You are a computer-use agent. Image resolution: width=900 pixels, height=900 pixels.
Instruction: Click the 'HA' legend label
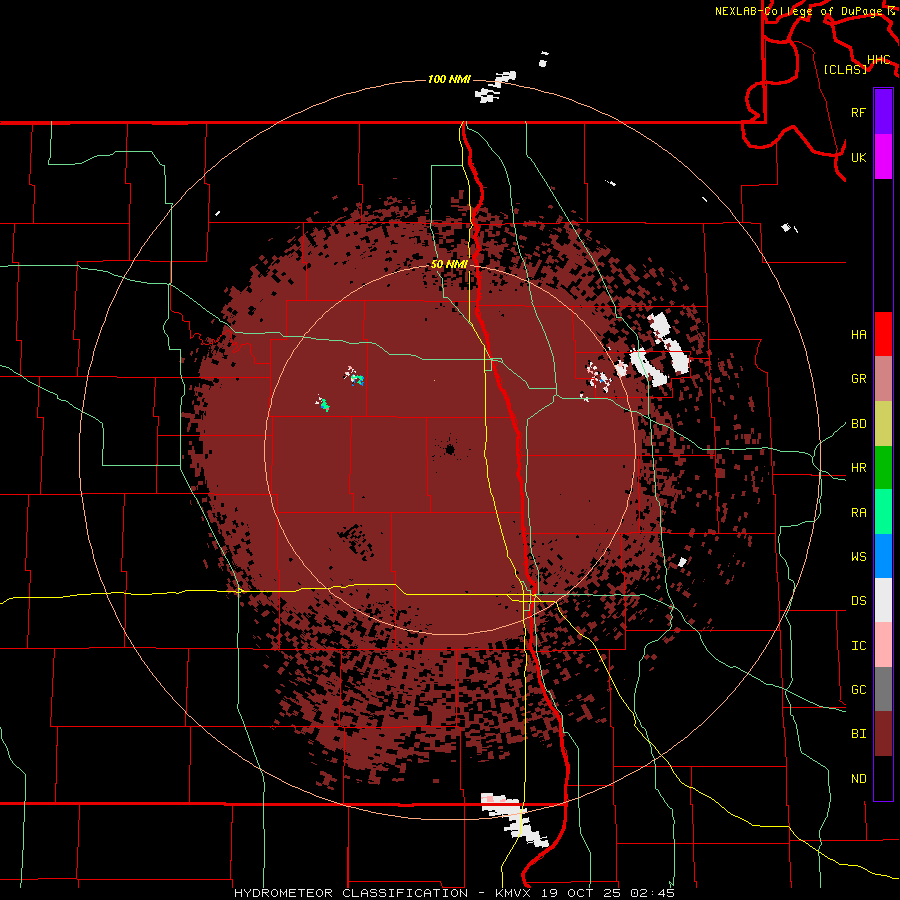[x=858, y=335]
